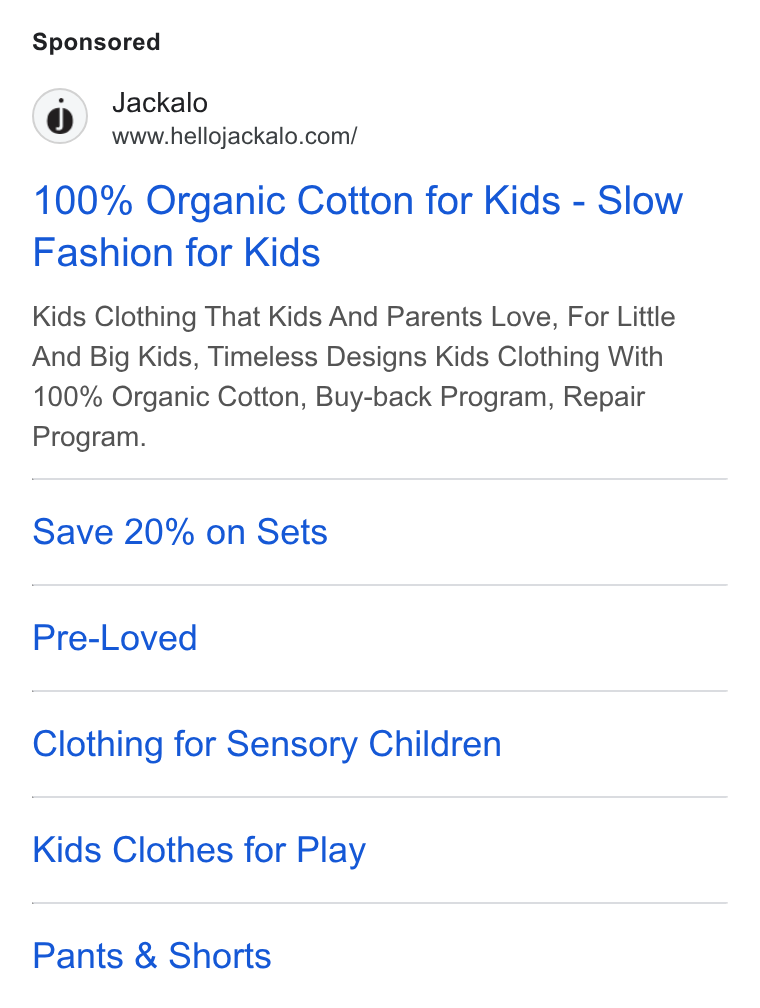Go to Kids Clothes for Play
Image resolution: width=760 pixels, height=1008 pixels.
point(199,850)
